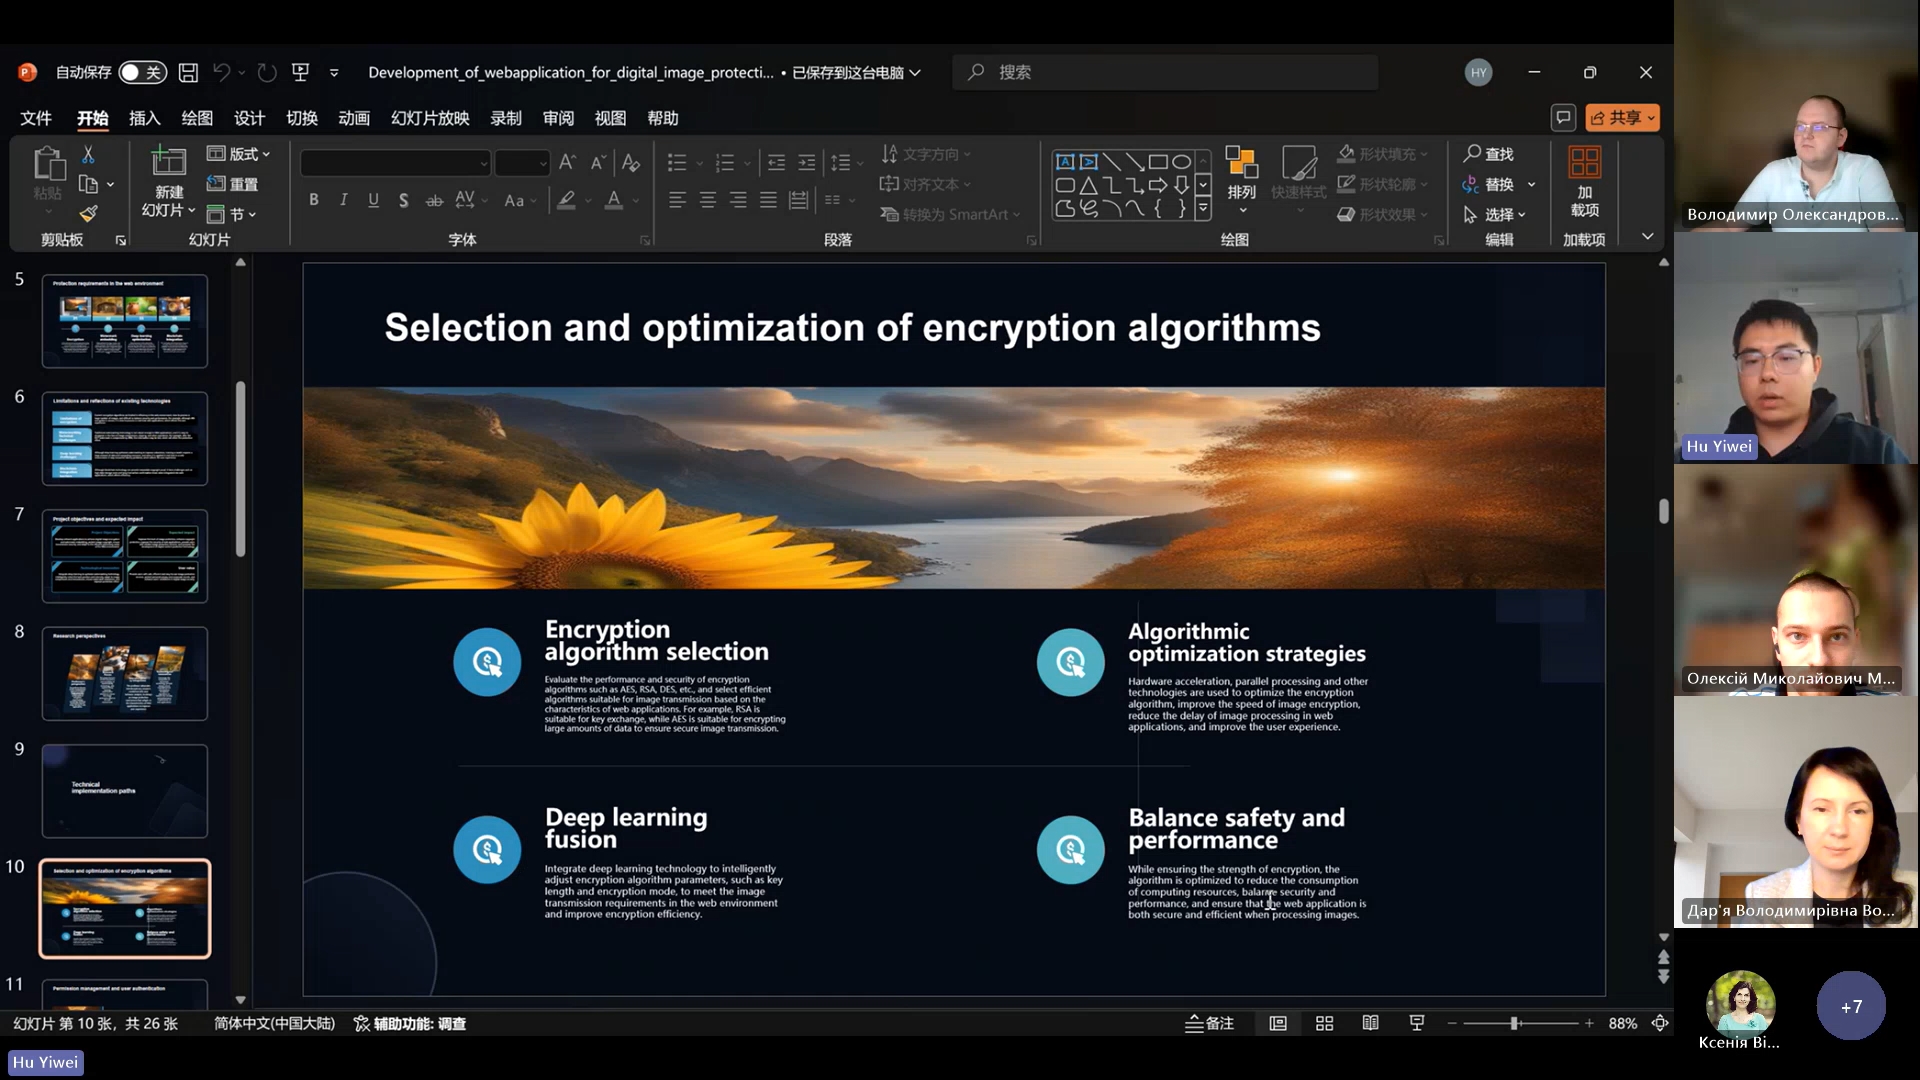Toggle the AutoSave switch
1920x1080 pixels.
[142, 72]
